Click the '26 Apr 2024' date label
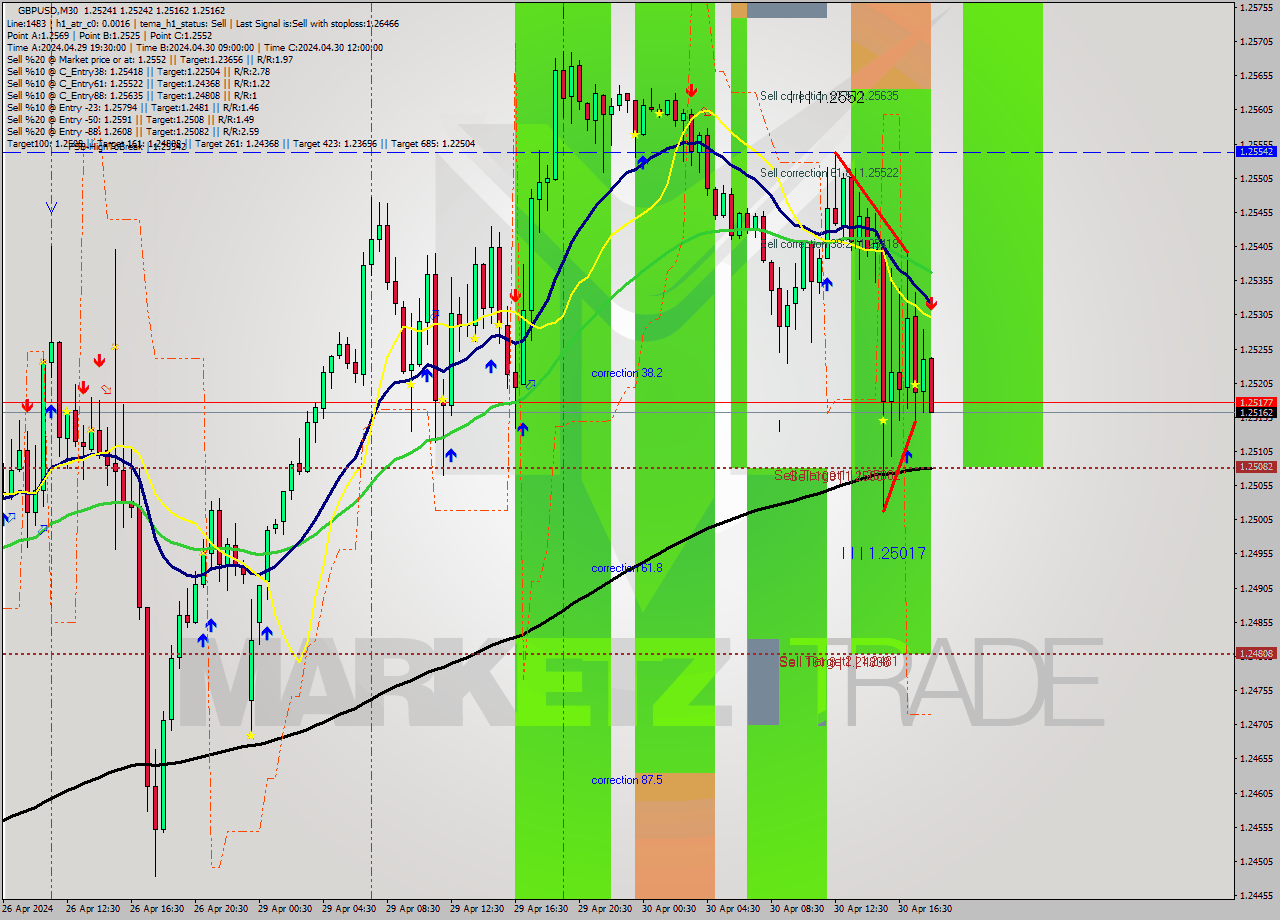The height and width of the screenshot is (920, 1280). (x=28, y=909)
